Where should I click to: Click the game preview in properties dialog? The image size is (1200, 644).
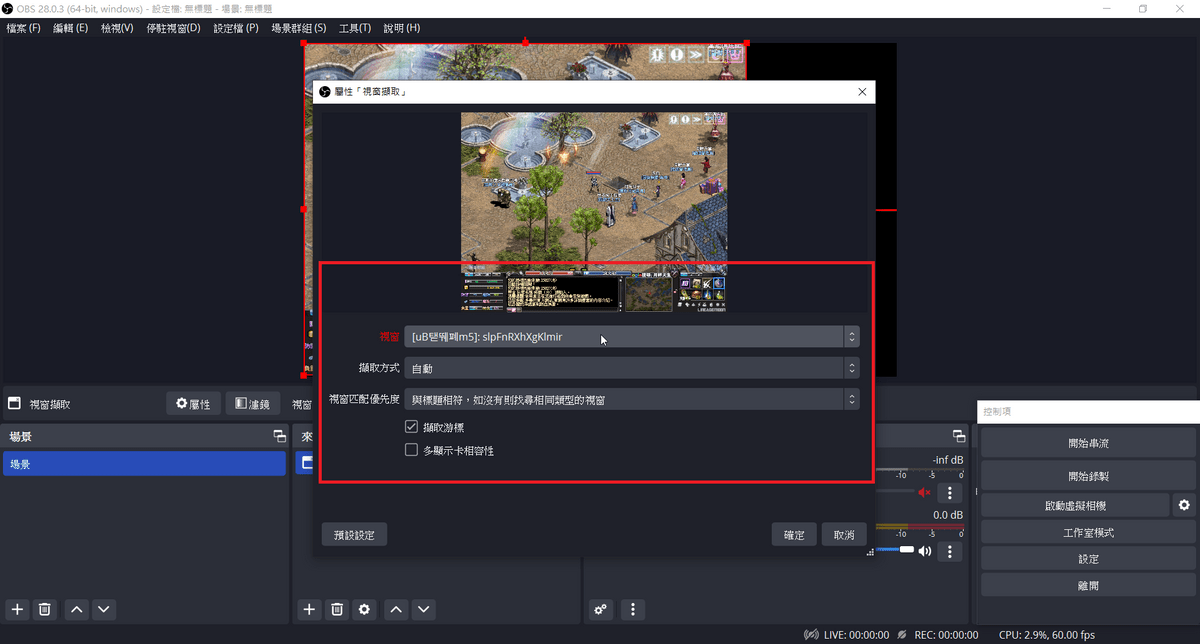[x=594, y=212]
